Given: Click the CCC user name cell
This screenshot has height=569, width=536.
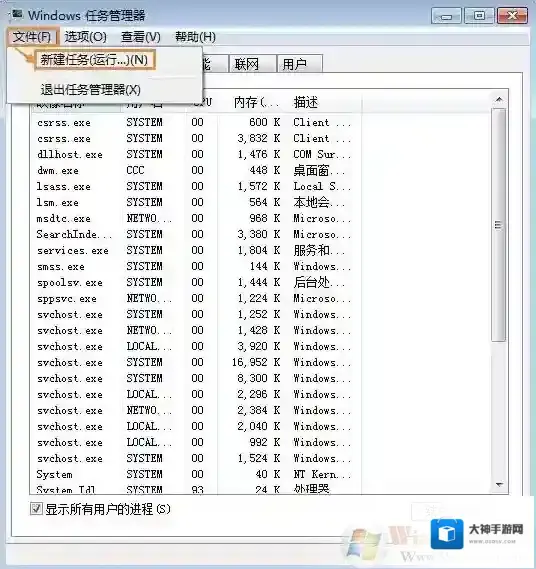Looking at the screenshot, I should coord(135,170).
